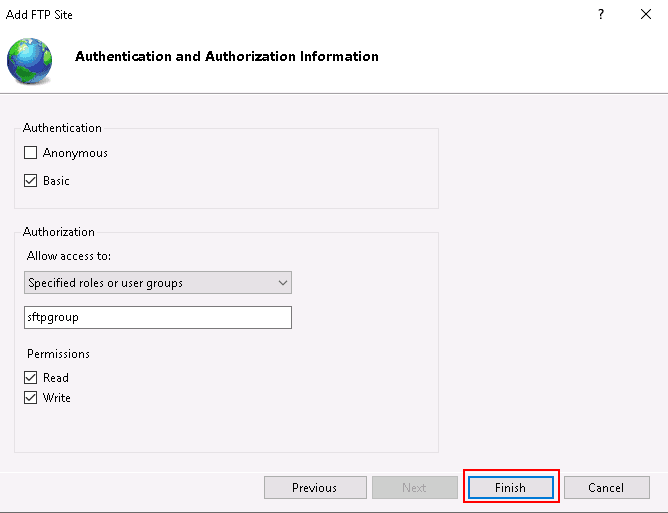Click the globe icon in header
Screen dimensions: 668x513
[x=29, y=61]
